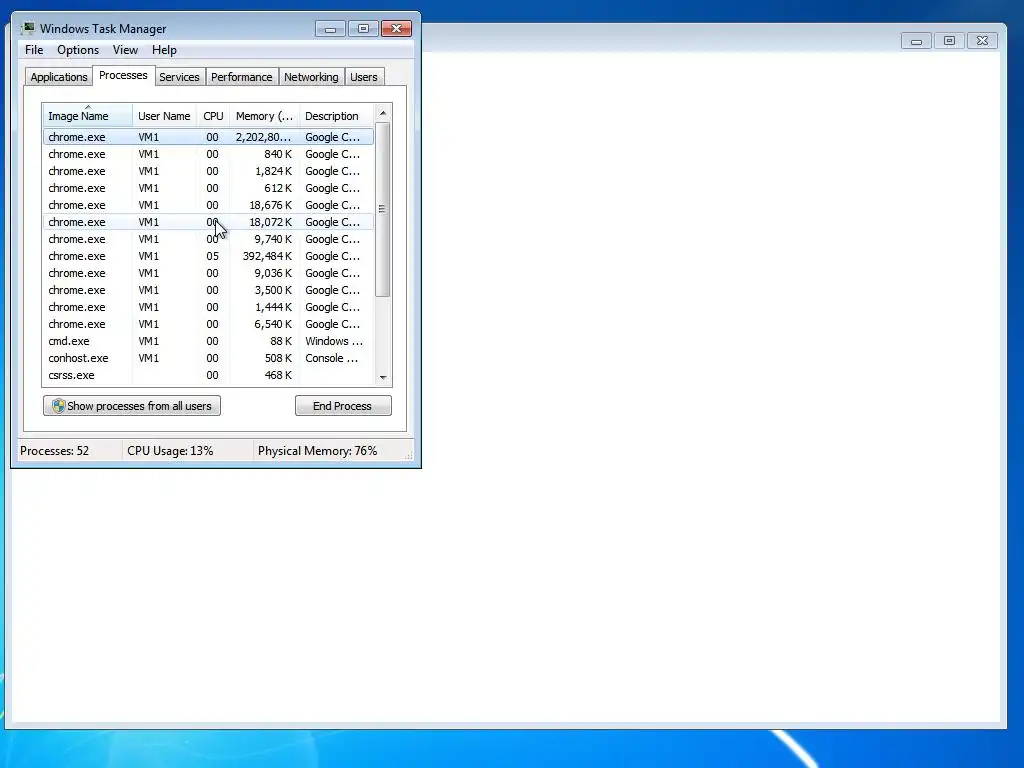
Task: Click the shield icon on Show processes button
Action: [58, 406]
